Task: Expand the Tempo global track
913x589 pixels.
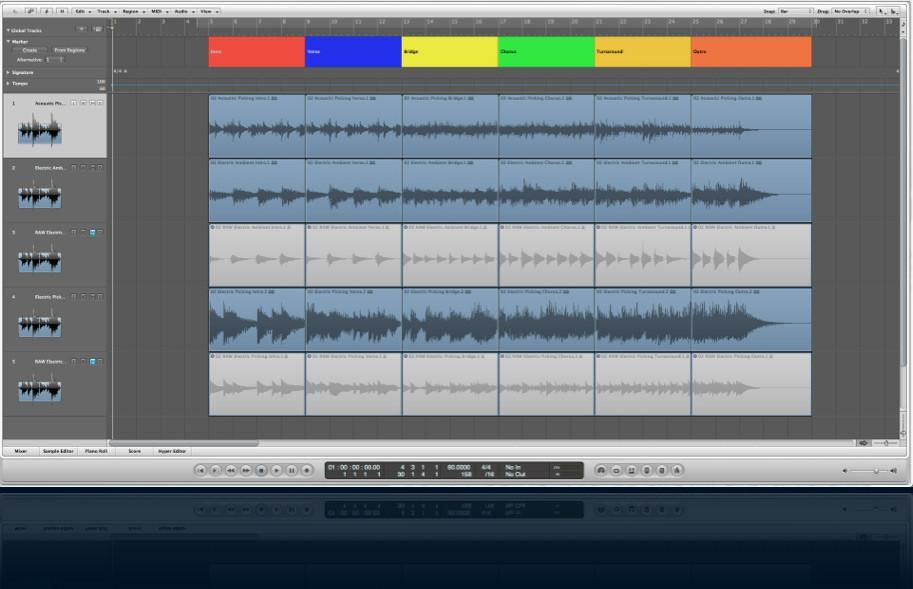Action: 8,83
